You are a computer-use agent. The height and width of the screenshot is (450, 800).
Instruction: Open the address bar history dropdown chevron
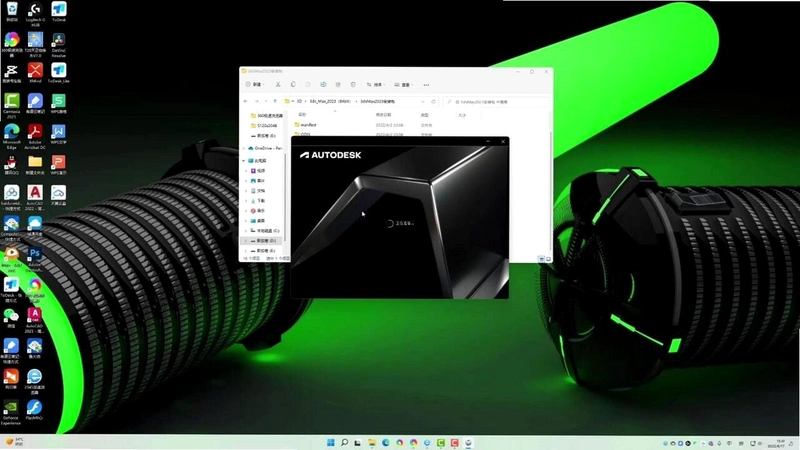(x=422, y=102)
